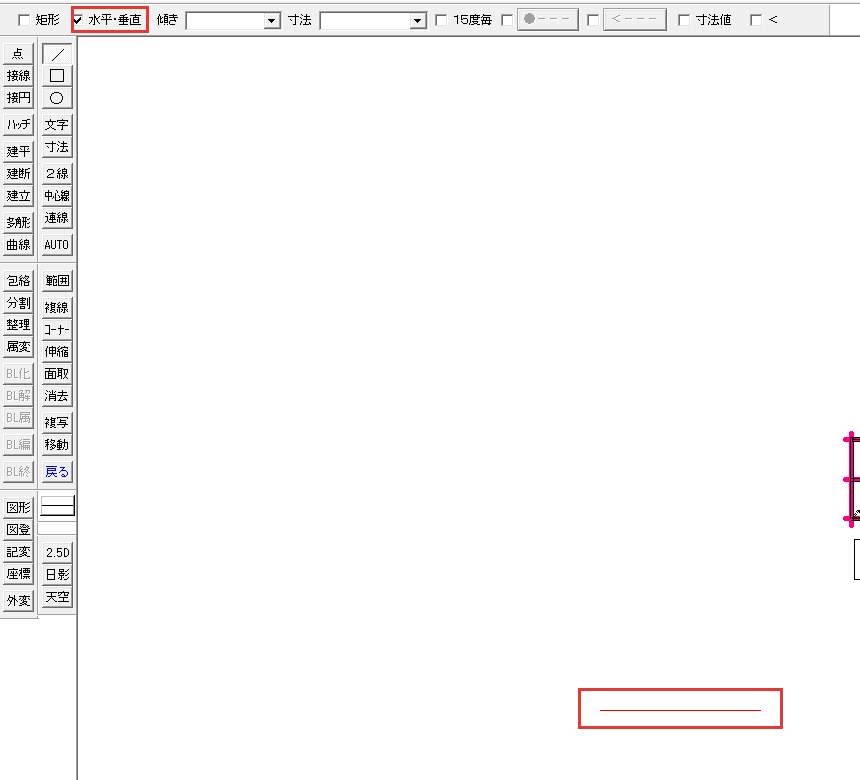Select the 寸法 dimension tool
Viewport: 860px width, 780px height.
[x=57, y=147]
